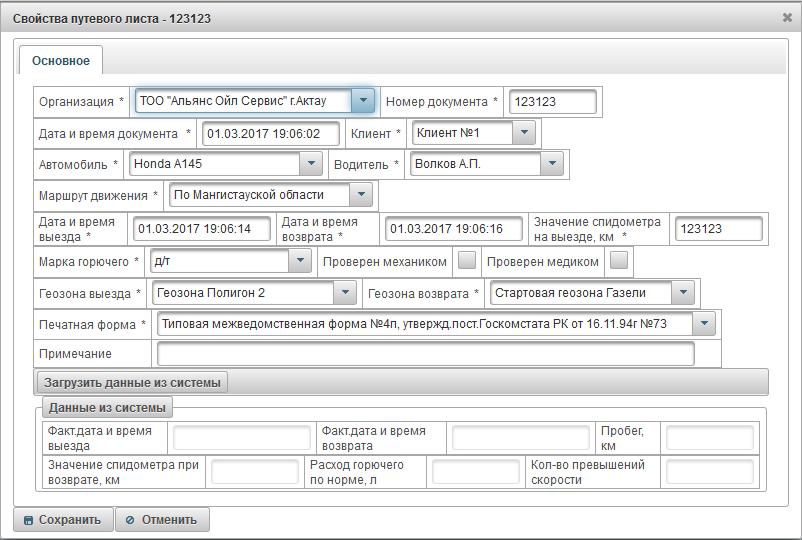Click the Отменить button

(162, 520)
